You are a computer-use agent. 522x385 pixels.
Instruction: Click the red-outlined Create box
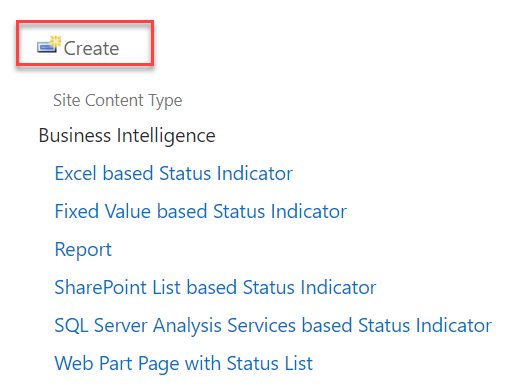(x=85, y=43)
